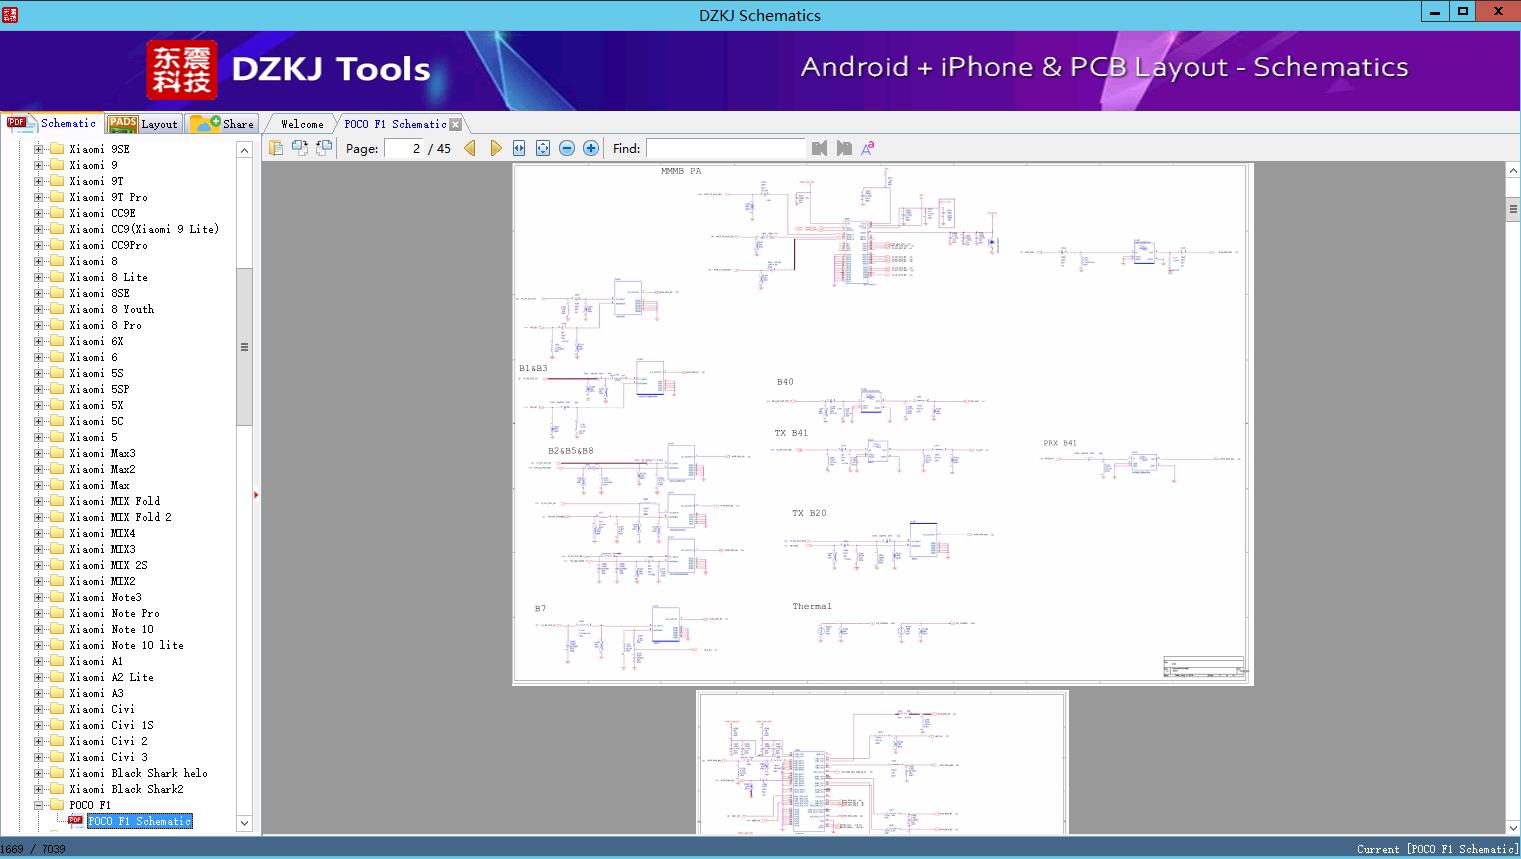Expand the Xiaomi A2 Lite tree node
The image size is (1521, 859).
point(38,677)
